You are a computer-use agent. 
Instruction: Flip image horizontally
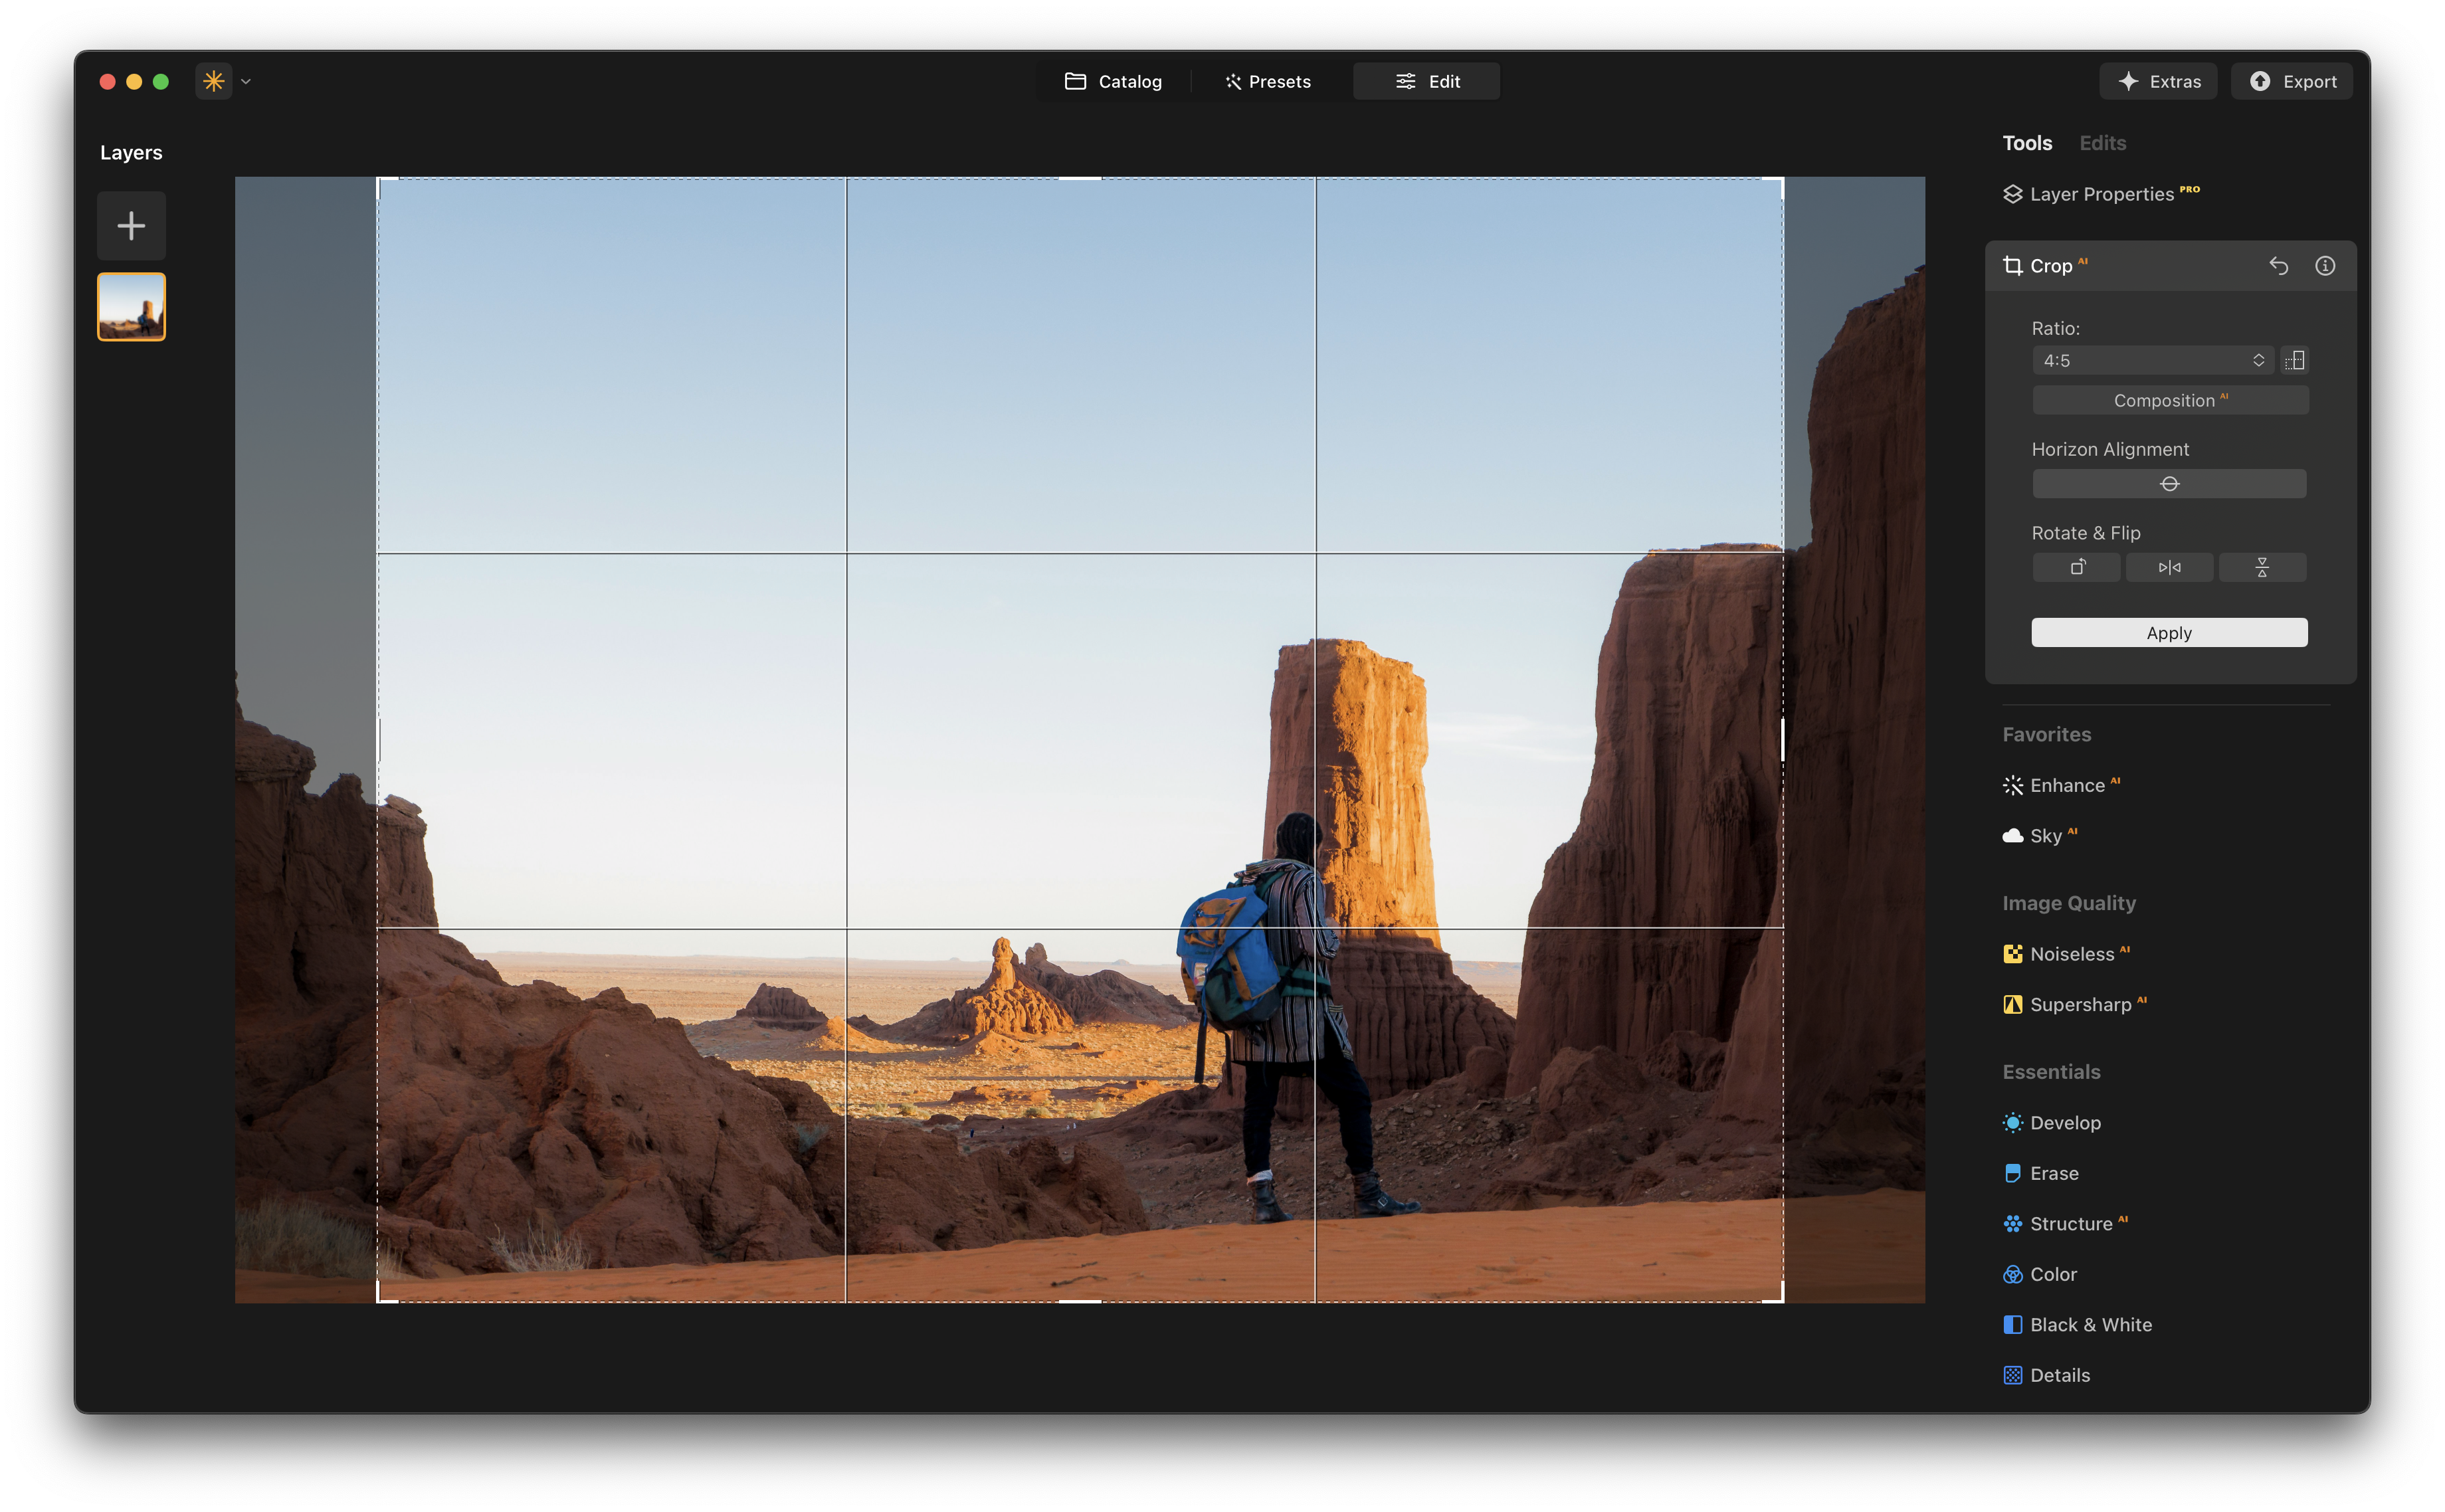[x=2169, y=567]
